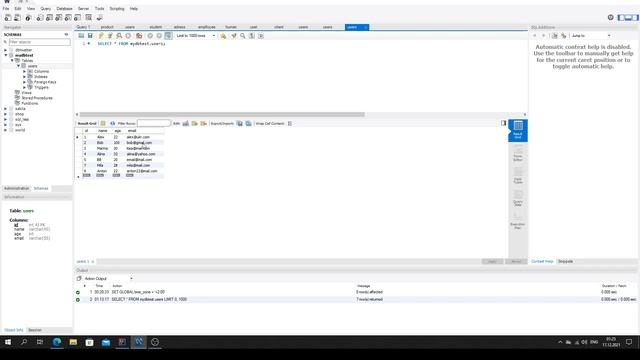Screen dimensions: 640x360
Task: Switch to the employees query tab
Action: pos(207,27)
